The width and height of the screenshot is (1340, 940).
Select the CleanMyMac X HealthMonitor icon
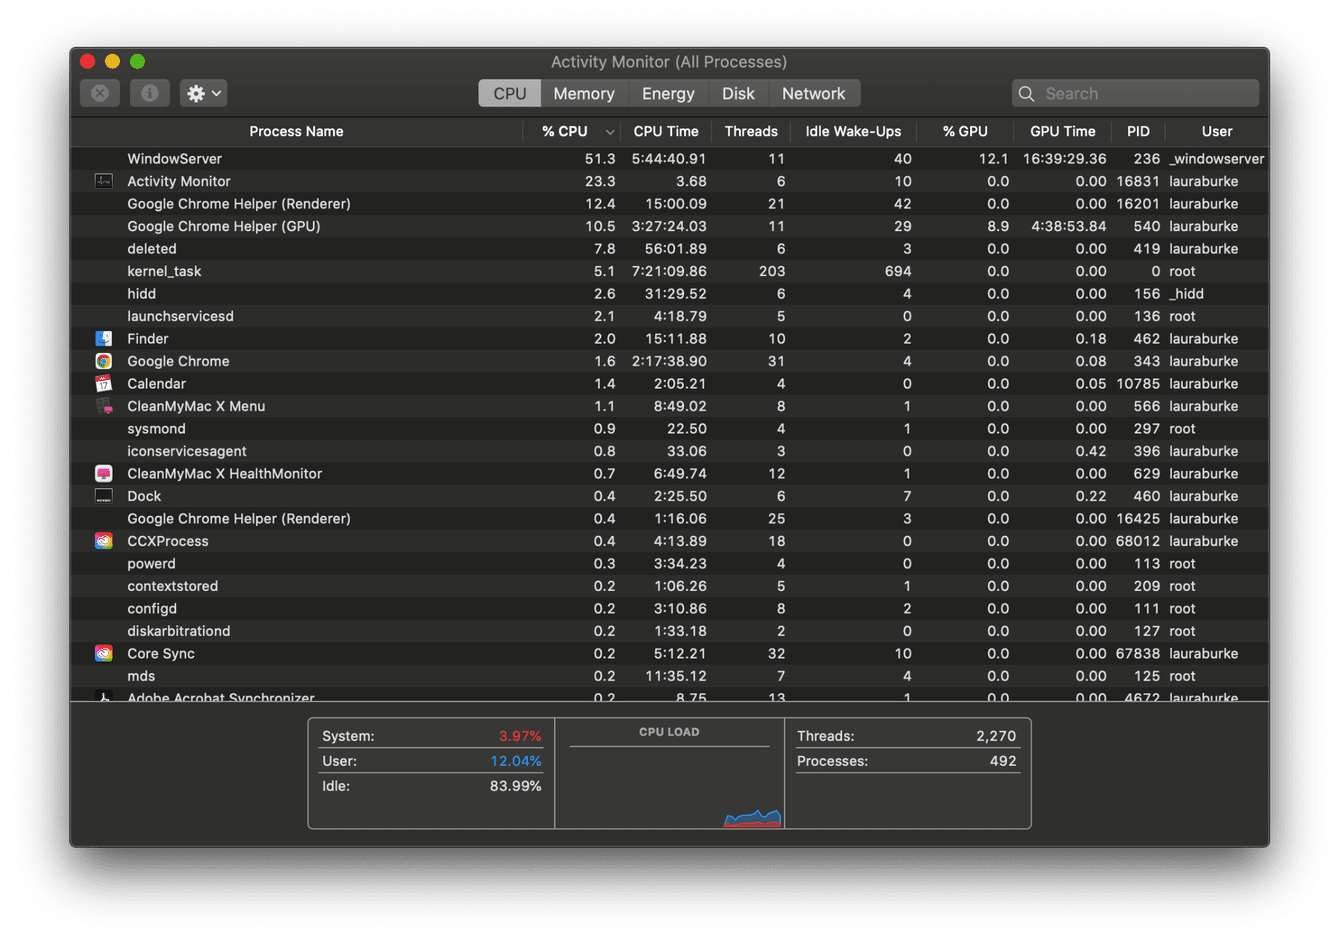103,473
